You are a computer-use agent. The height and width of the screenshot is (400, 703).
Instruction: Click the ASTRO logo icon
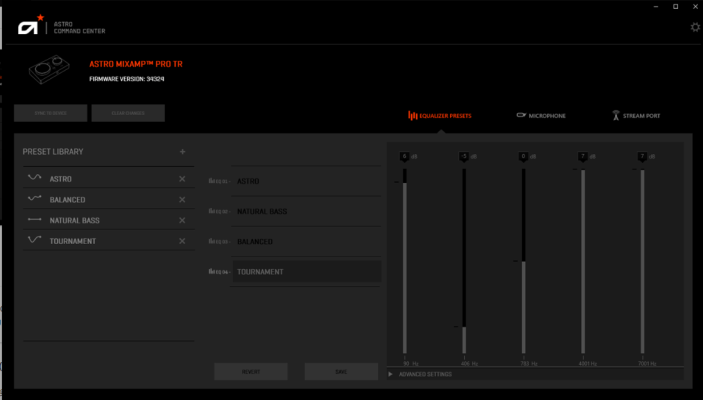31,25
